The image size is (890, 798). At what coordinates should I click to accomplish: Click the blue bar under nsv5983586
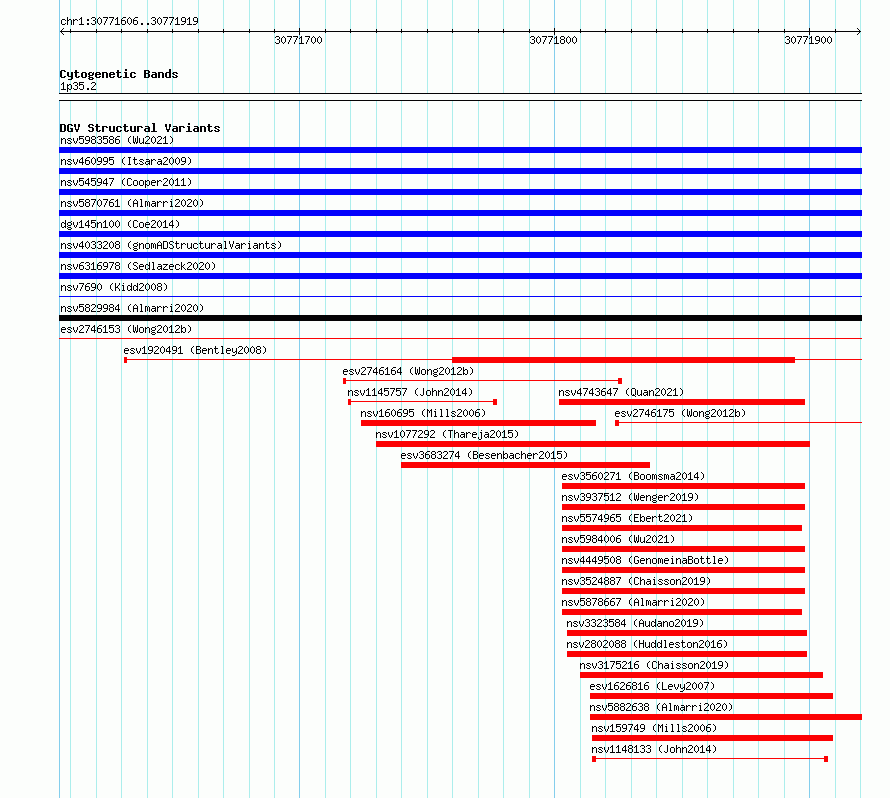pos(460,150)
